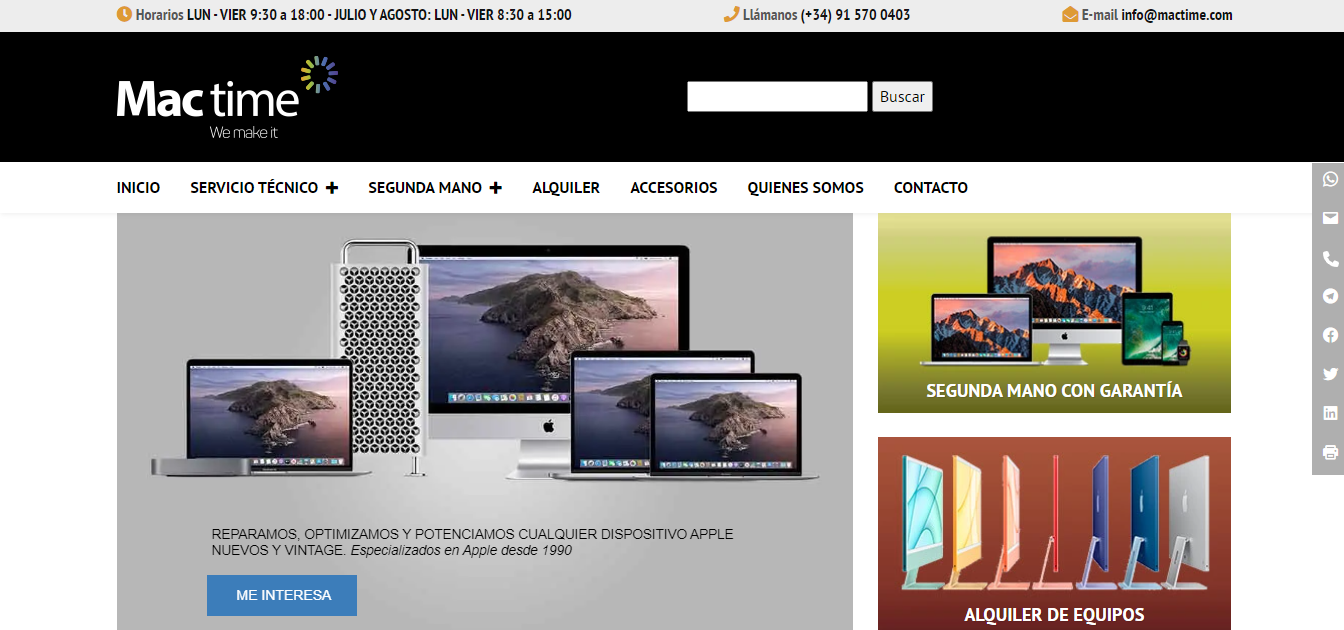Screen dimensions: 1344x630
Task: Click the Me Interesa button
Action: [282, 595]
